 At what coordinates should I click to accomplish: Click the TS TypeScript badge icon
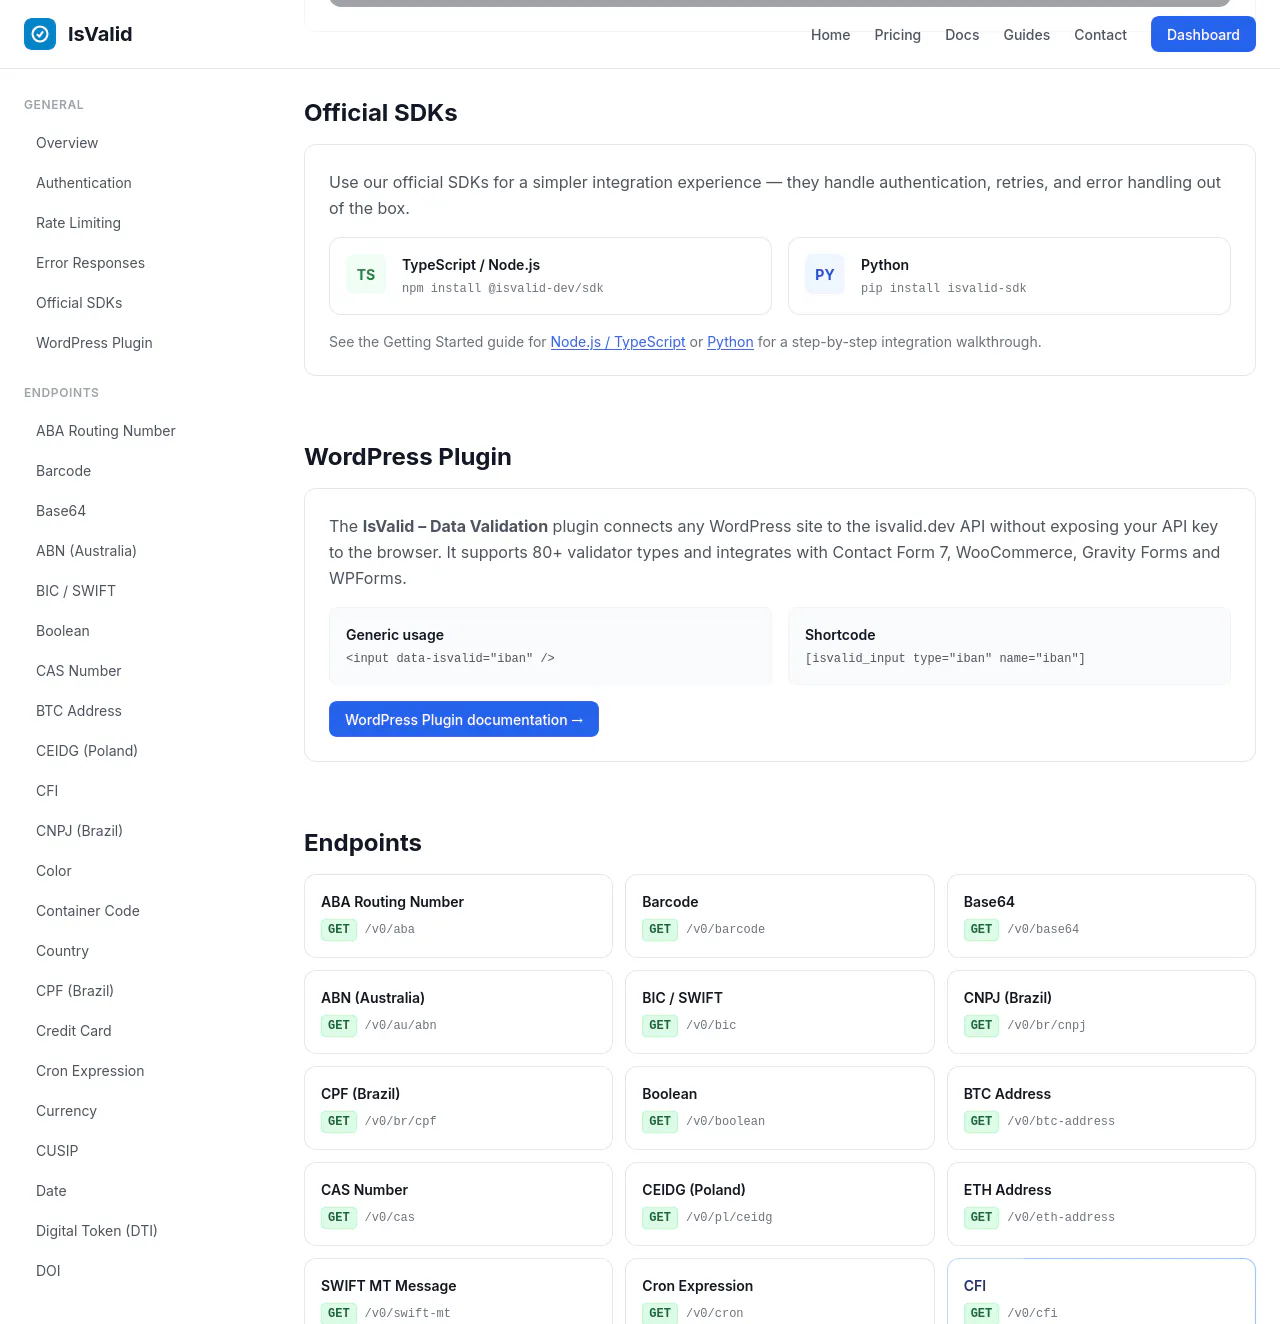pyautogui.click(x=366, y=275)
